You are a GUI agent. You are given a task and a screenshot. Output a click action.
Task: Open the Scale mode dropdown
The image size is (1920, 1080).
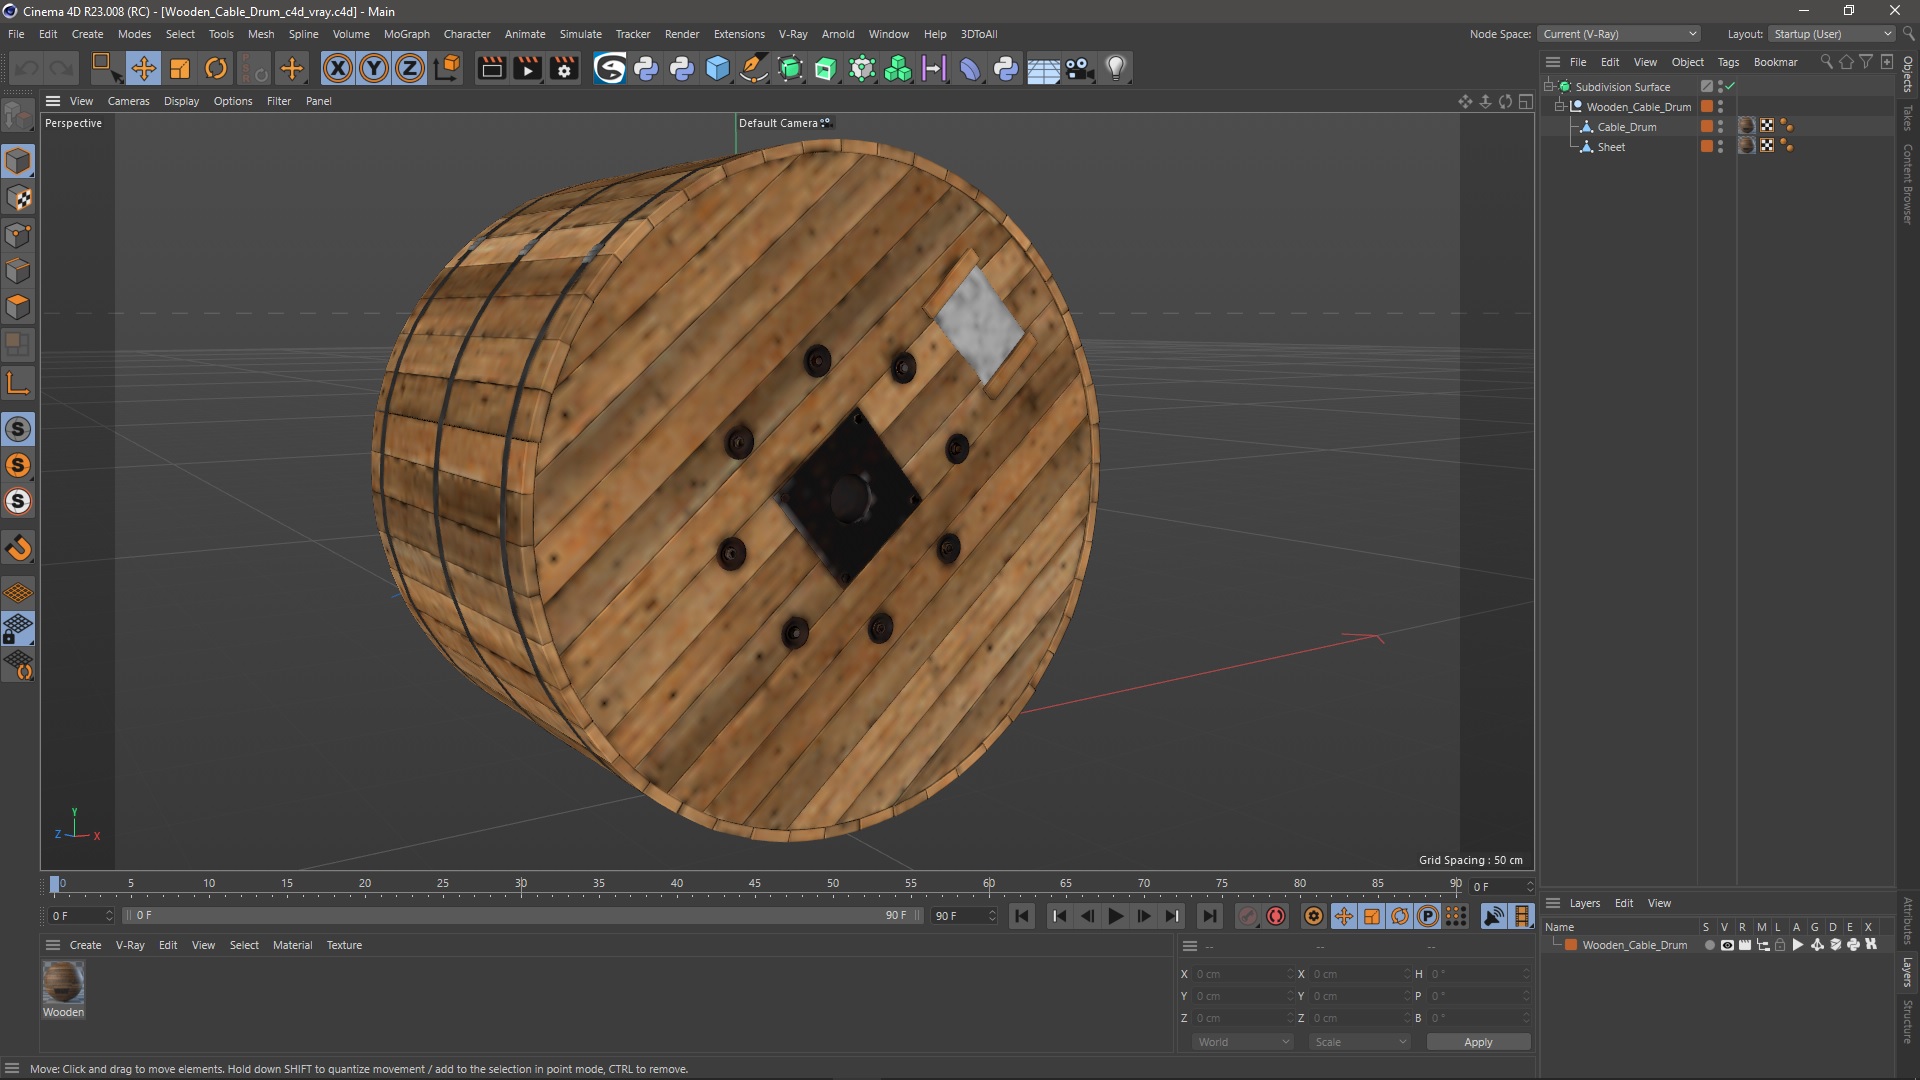point(1360,1042)
